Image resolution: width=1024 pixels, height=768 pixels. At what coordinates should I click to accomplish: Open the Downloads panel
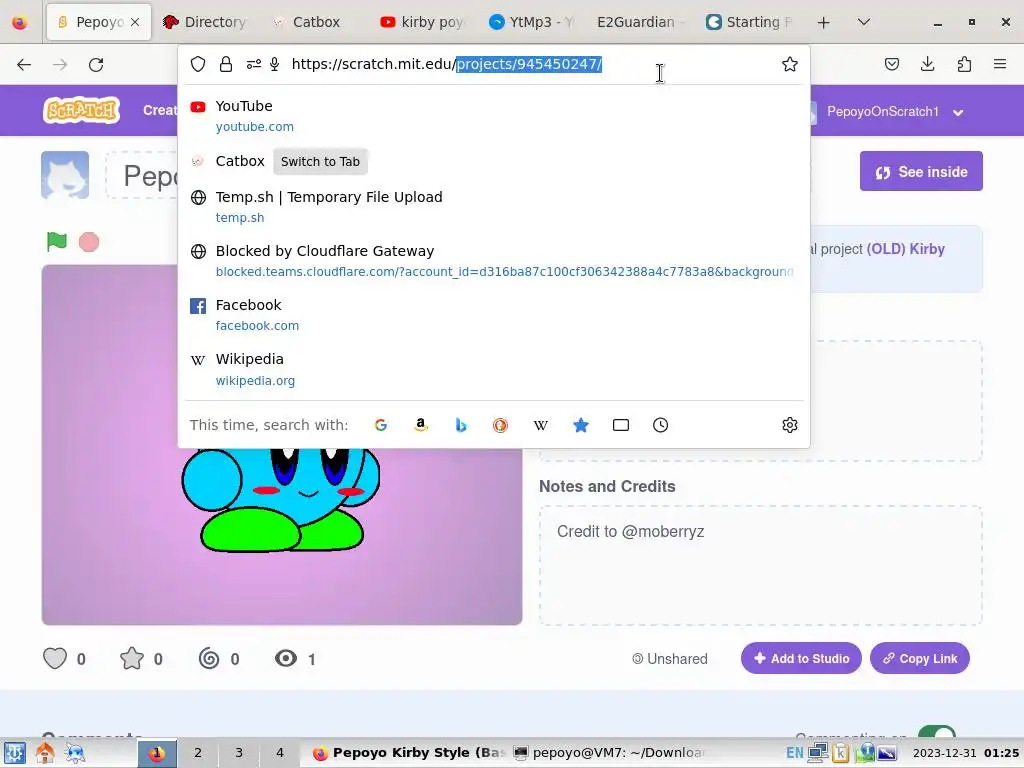coord(927,64)
